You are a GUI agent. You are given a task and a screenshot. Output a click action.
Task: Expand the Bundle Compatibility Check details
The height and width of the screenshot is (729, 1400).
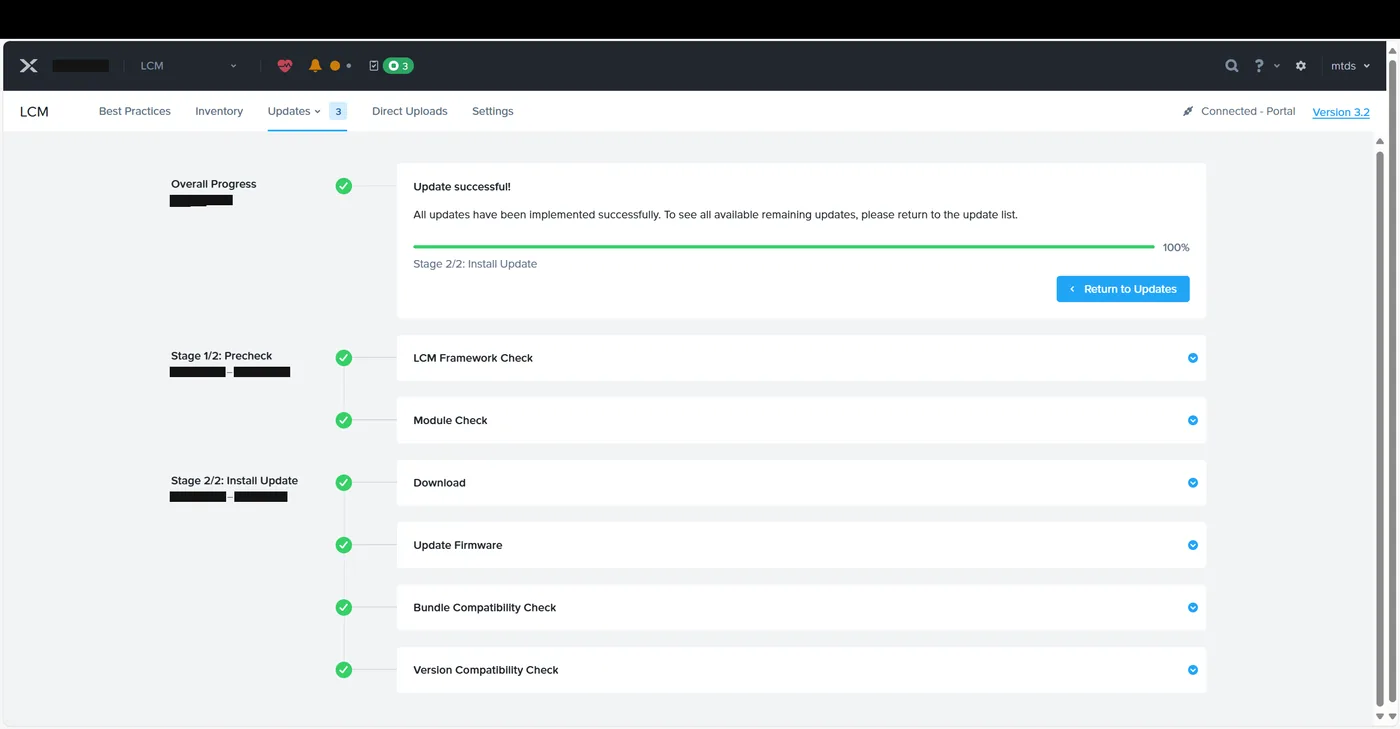1193,607
